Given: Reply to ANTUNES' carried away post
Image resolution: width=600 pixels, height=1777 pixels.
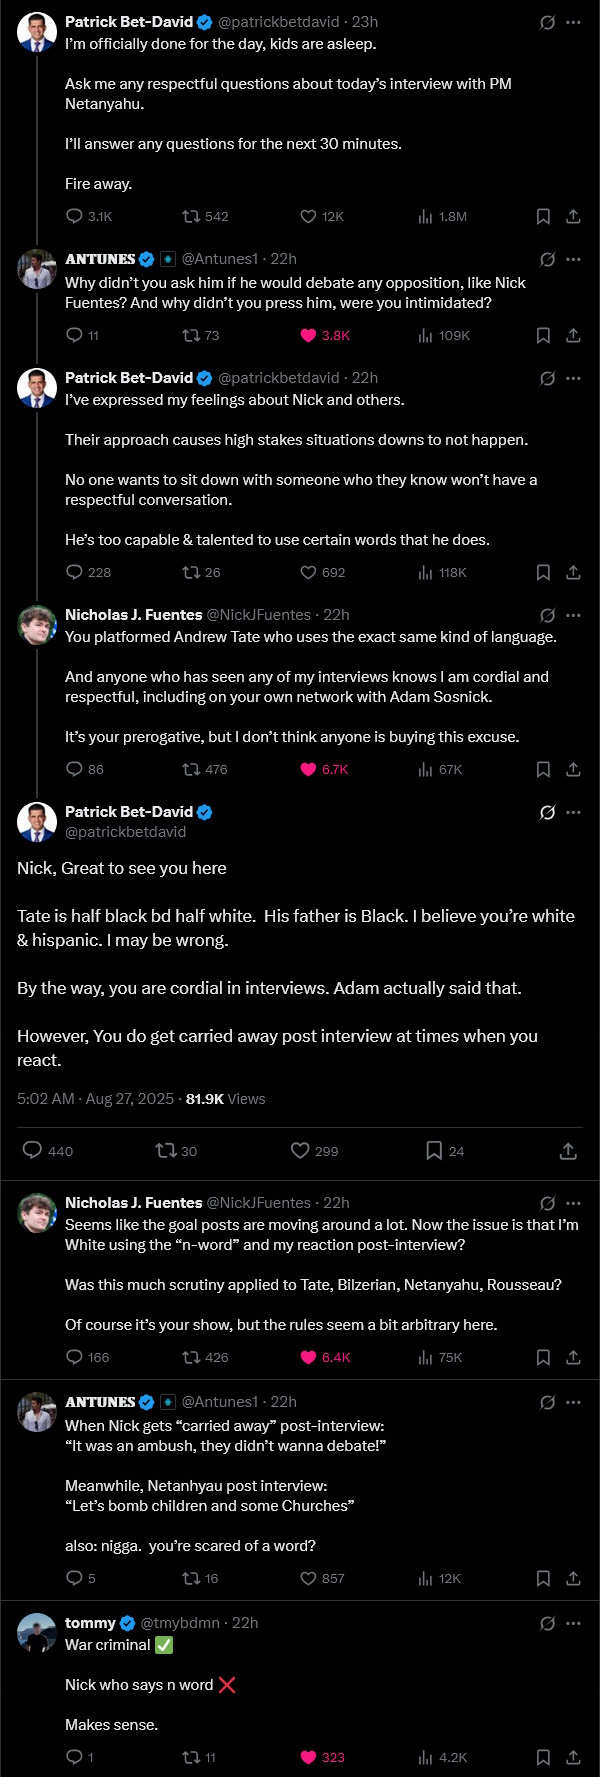Looking at the screenshot, I should click(74, 1578).
